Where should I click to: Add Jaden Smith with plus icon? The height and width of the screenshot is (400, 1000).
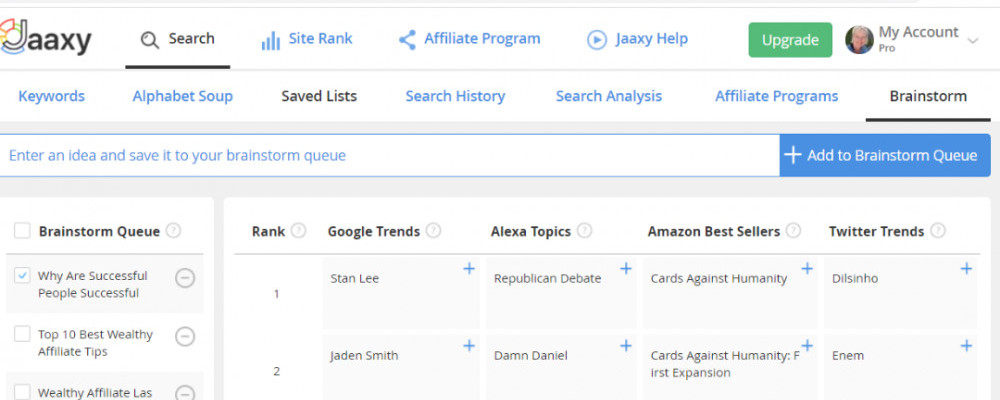[x=469, y=346]
